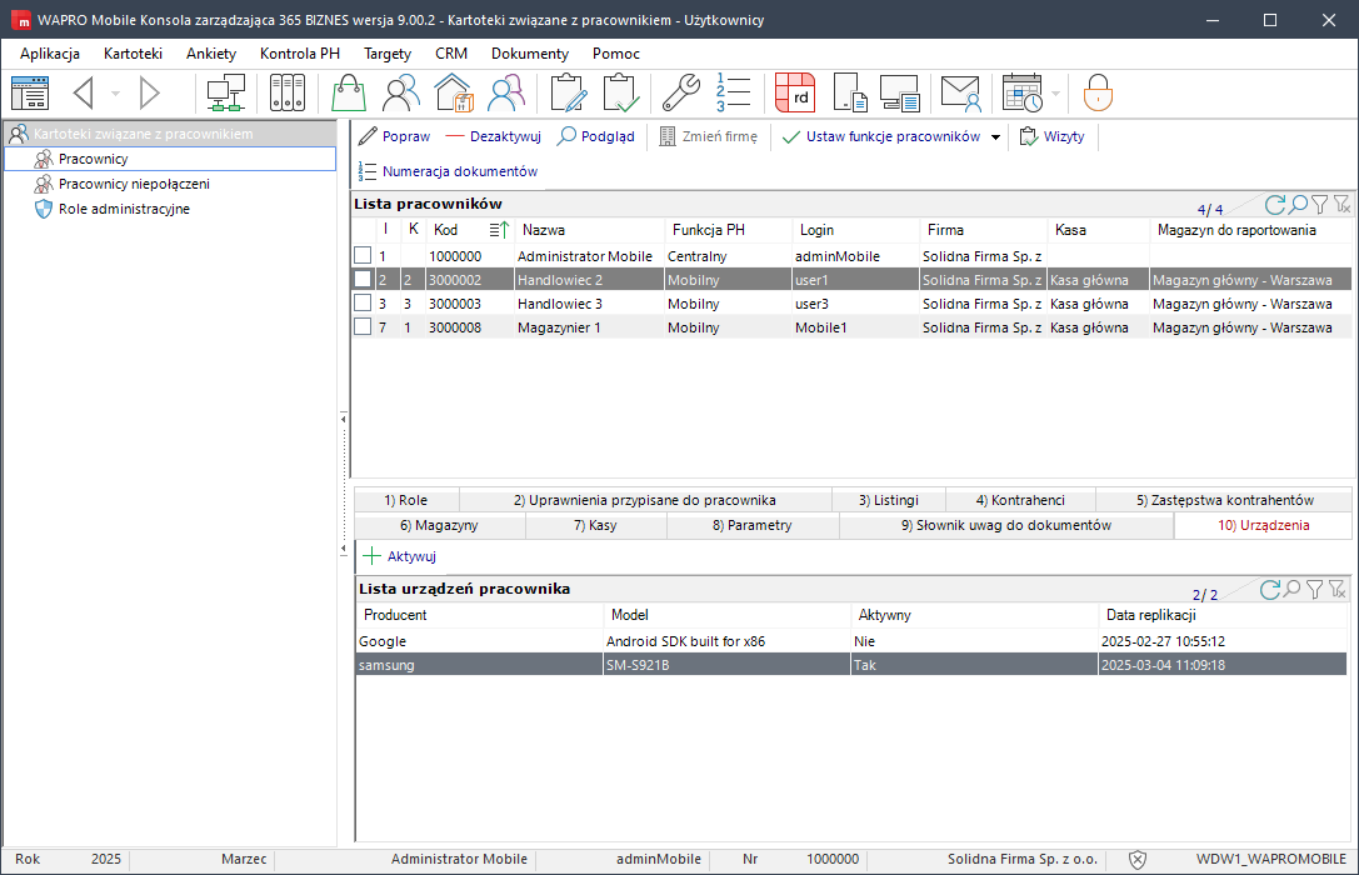Switch to the 4) Kontrahenci tab
This screenshot has height=875, width=1359.
1021,500
